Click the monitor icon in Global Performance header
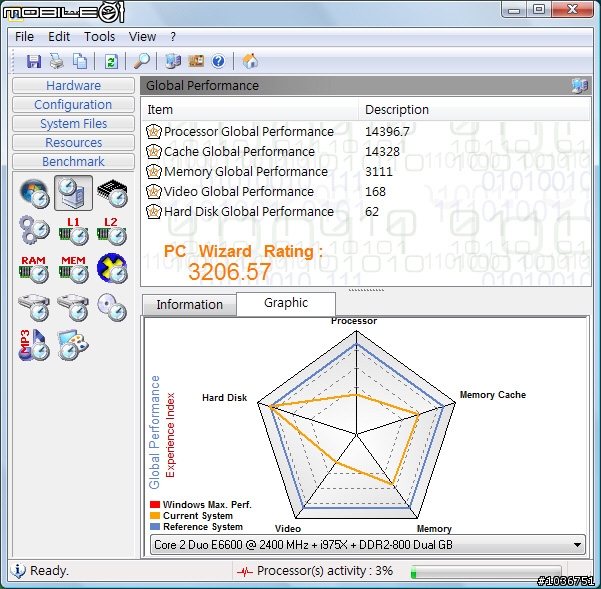 click(580, 85)
